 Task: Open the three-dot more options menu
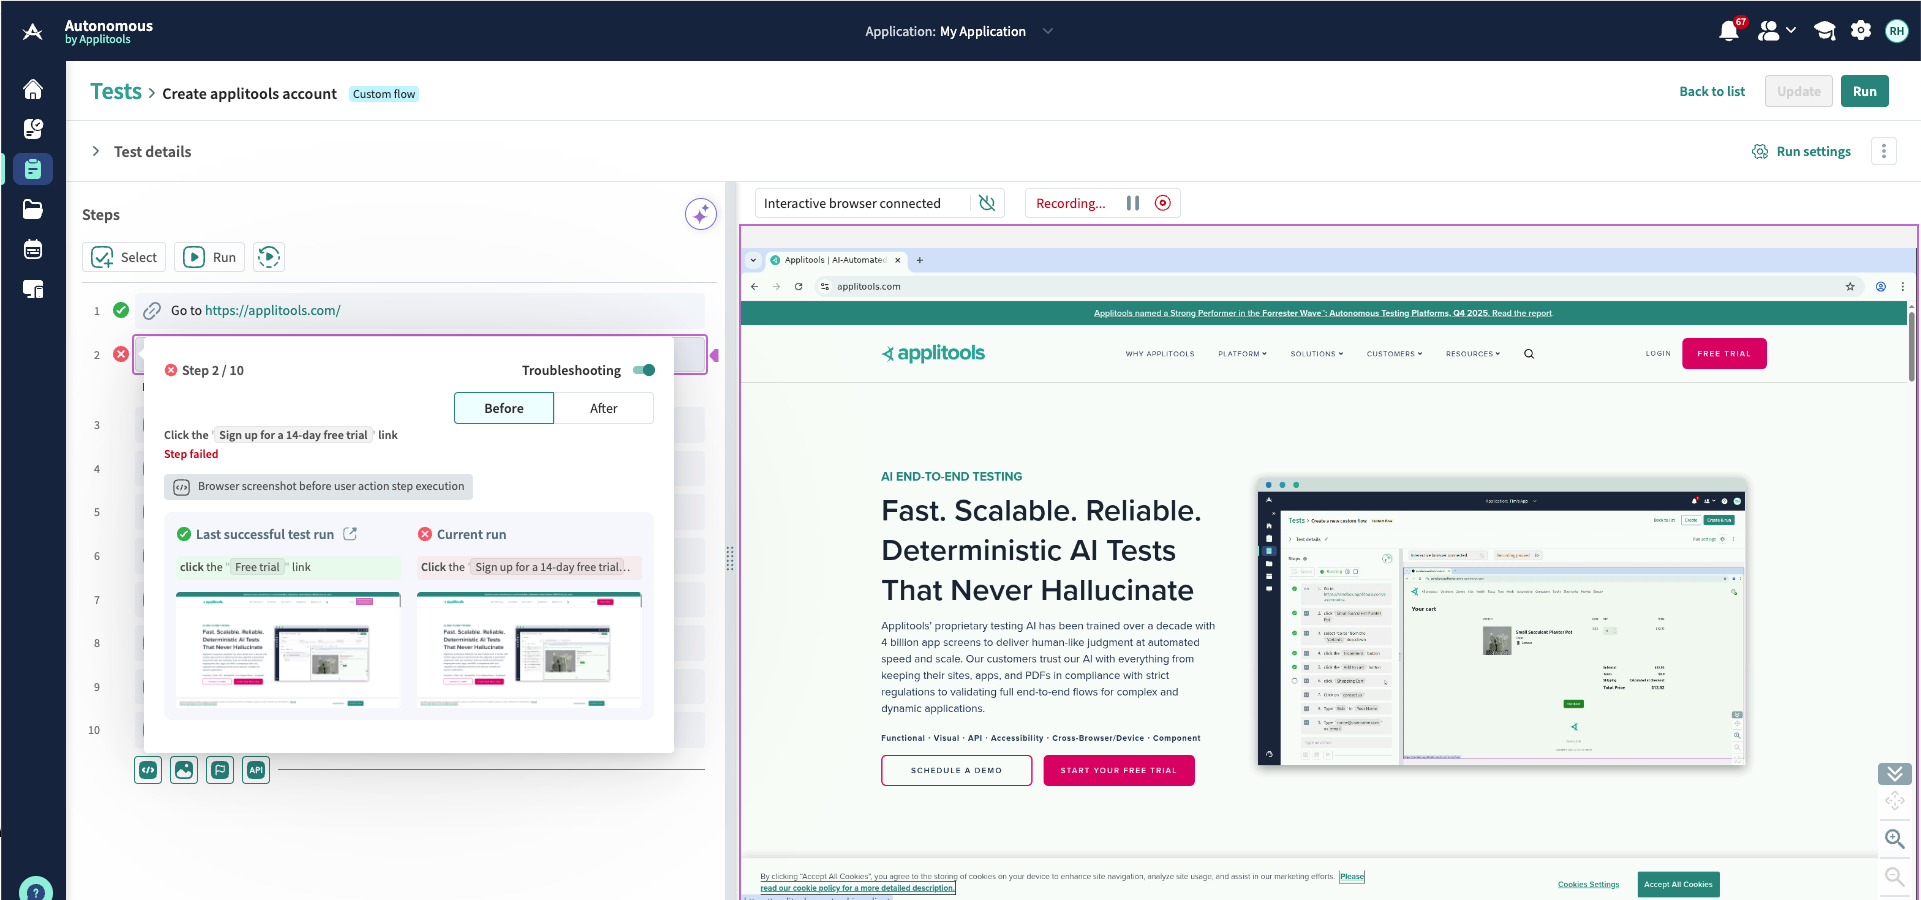1883,151
